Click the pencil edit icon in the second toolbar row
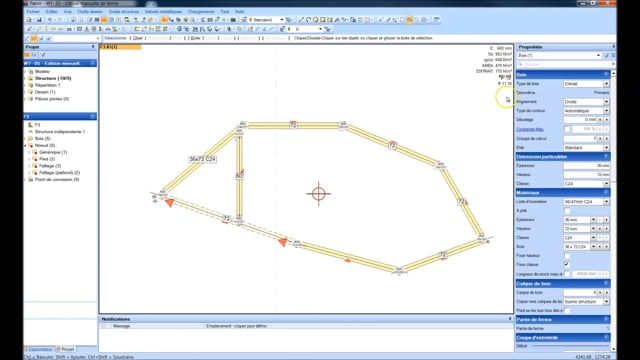This screenshot has width=640, height=360. tap(29, 29)
